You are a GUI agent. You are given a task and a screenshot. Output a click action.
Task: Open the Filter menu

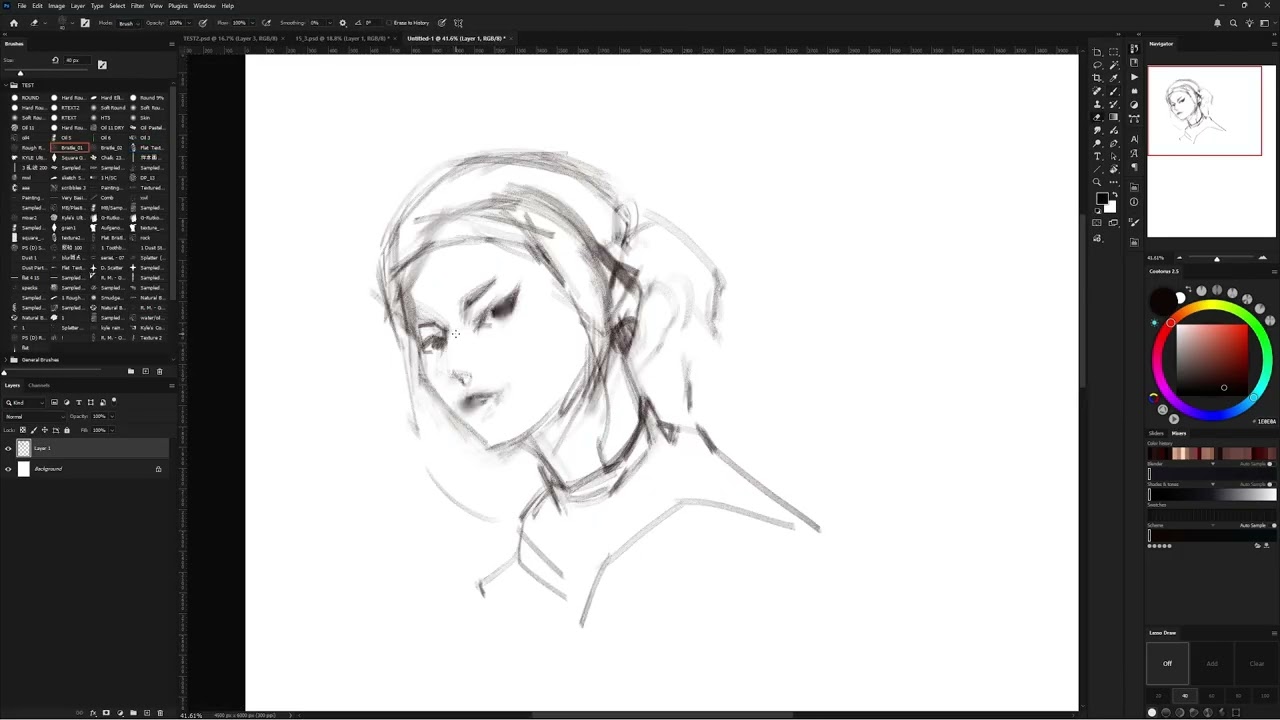[137, 6]
